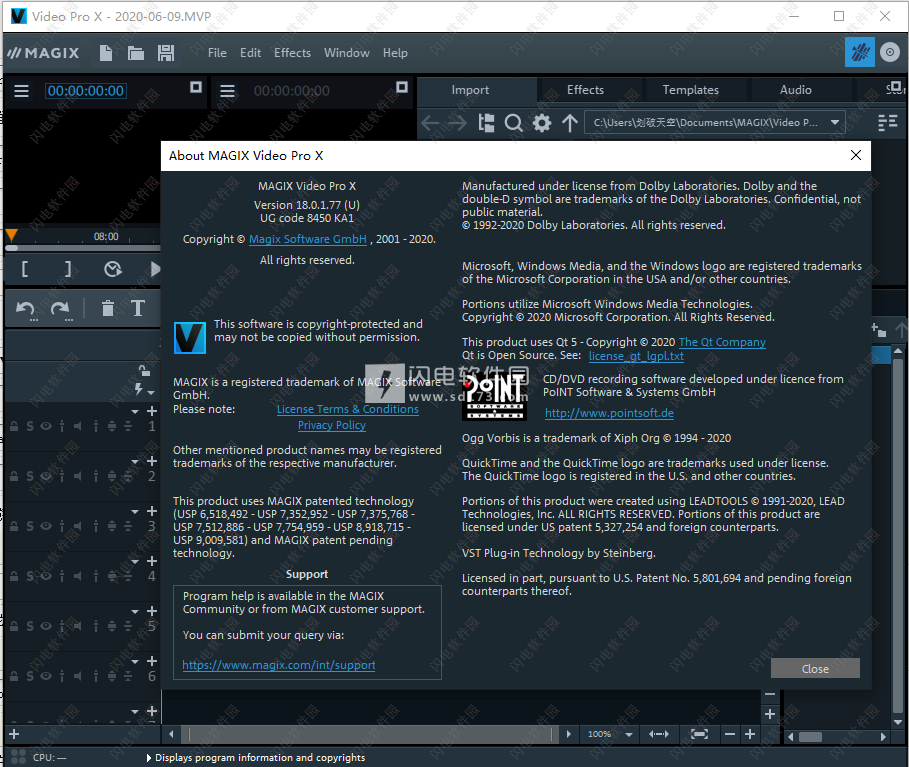This screenshot has width=909, height=767.
Task: Click the clock-with-play range playback icon
Action: pyautogui.click(x=112, y=269)
